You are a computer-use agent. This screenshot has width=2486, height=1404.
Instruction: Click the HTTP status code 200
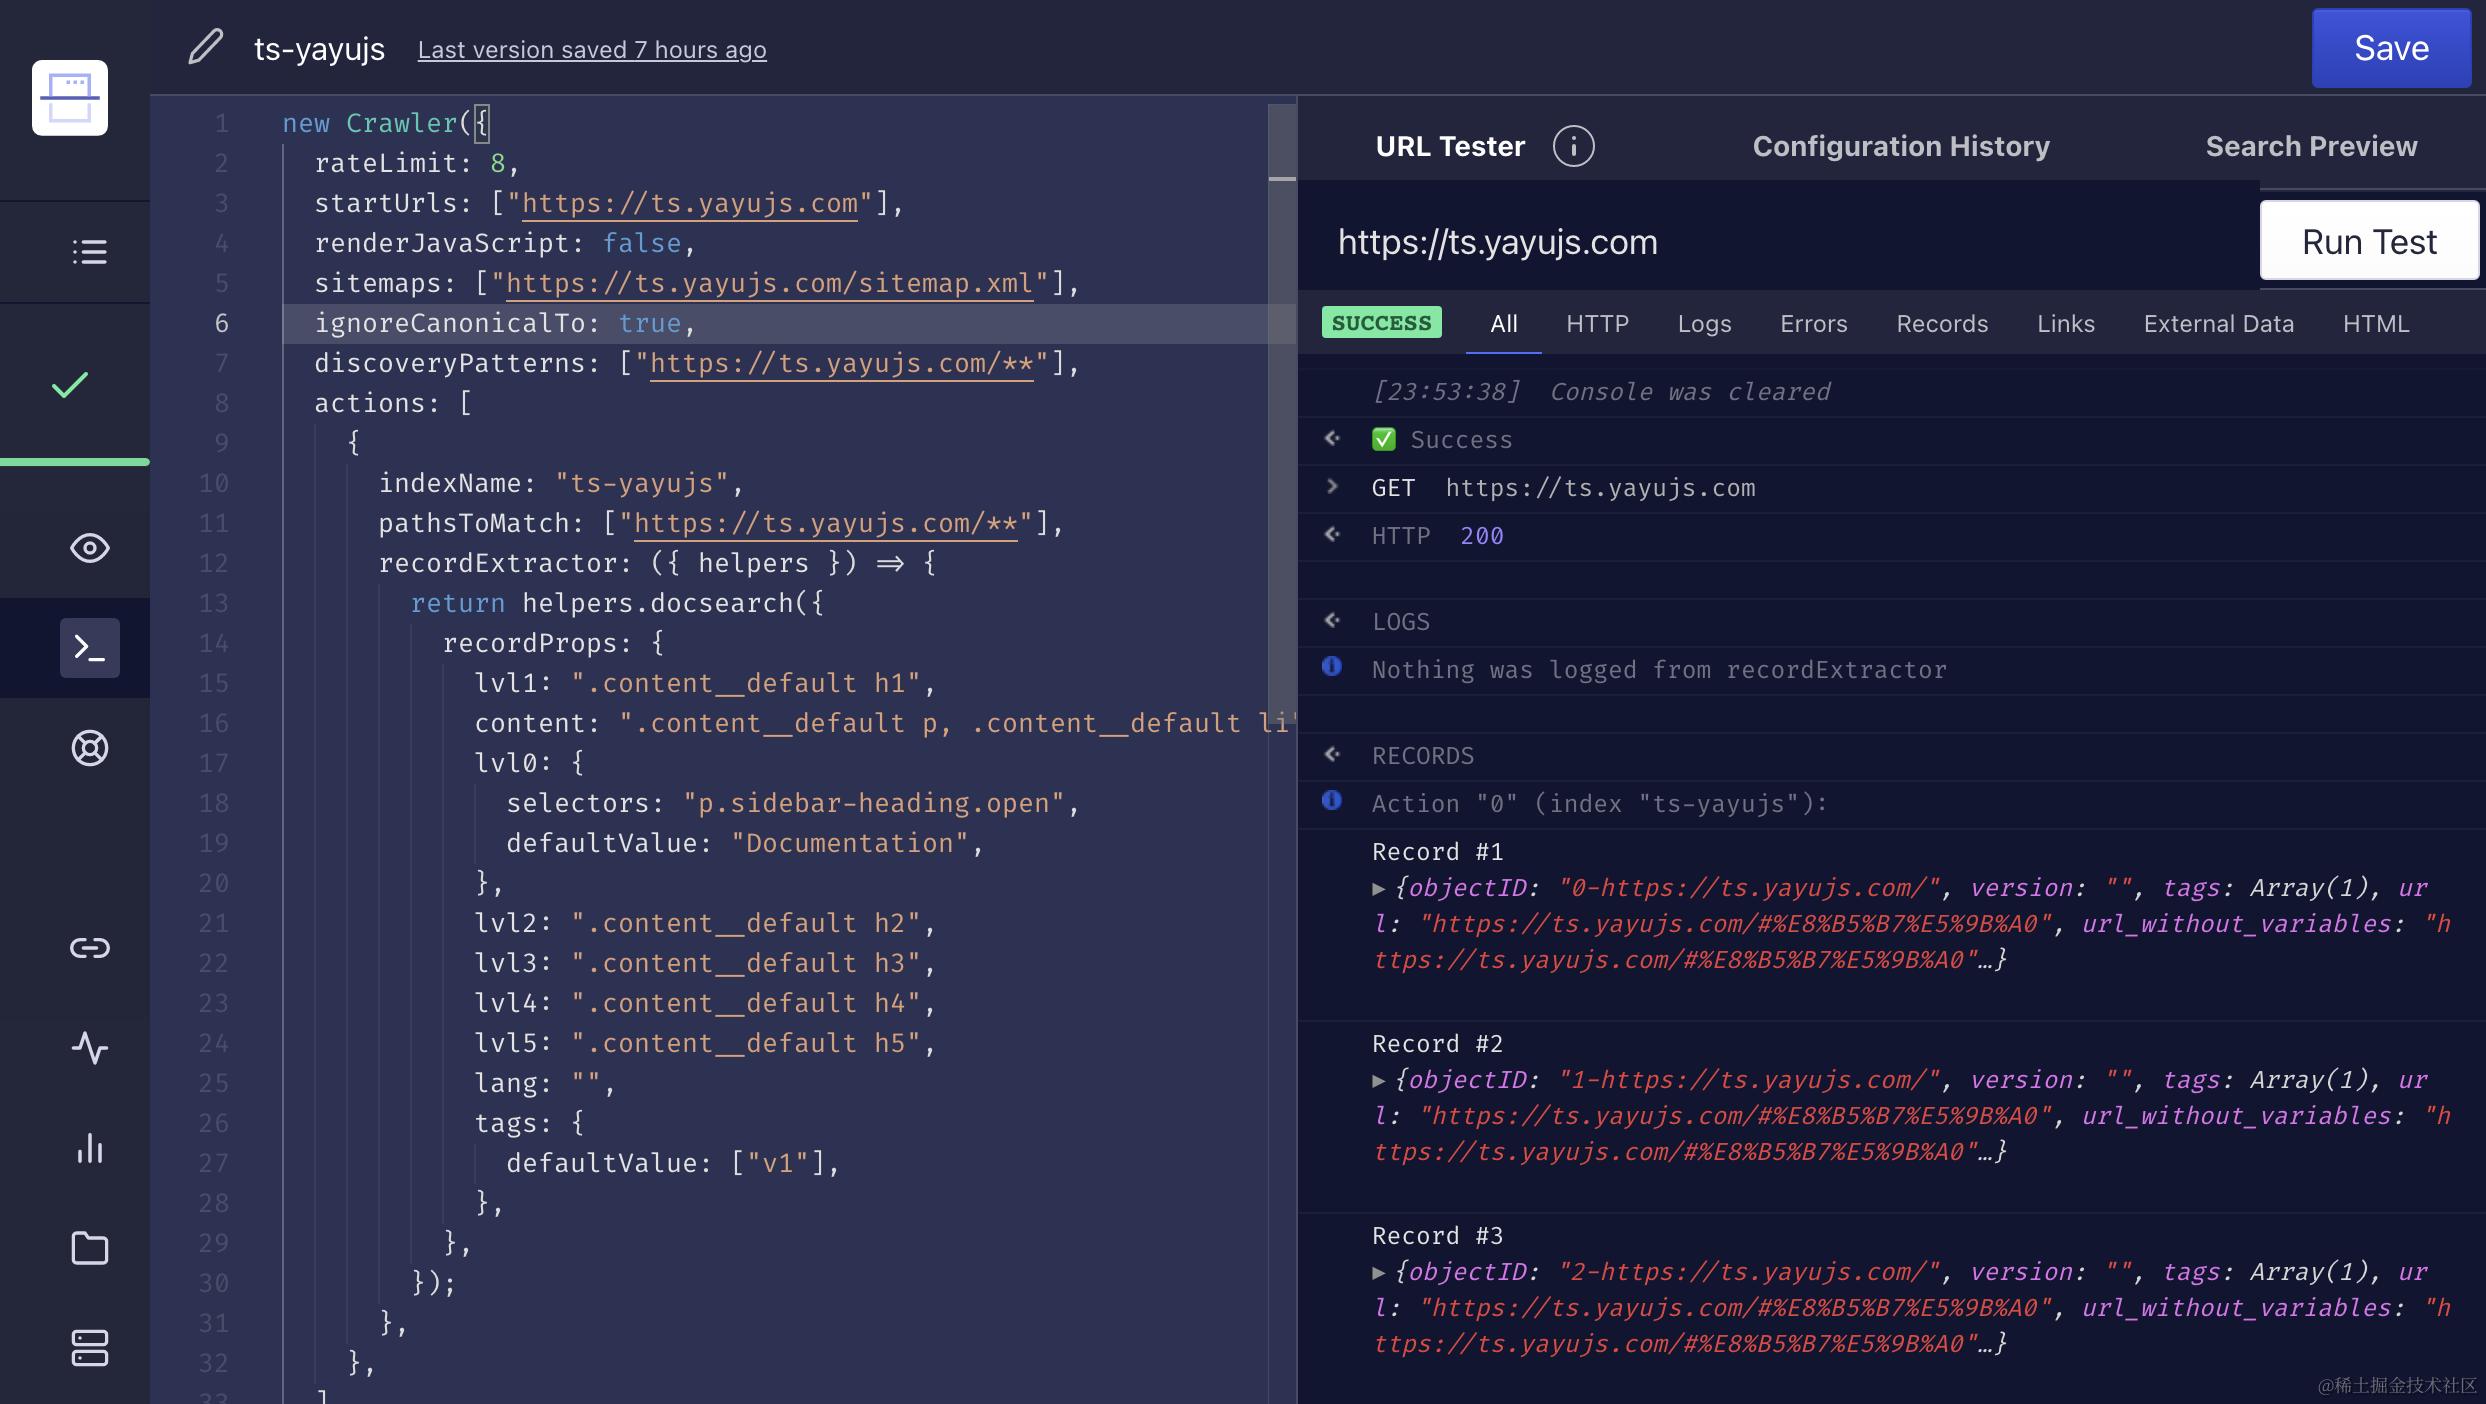point(1481,535)
